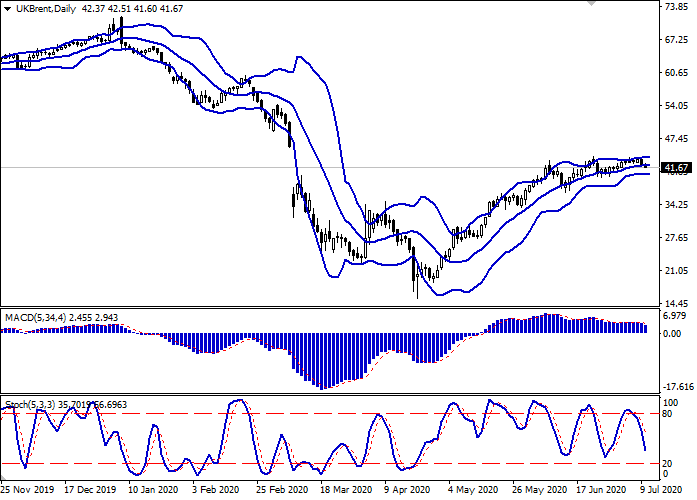Select the 41.67 current price tag
This screenshot has width=697, height=500.
click(677, 167)
